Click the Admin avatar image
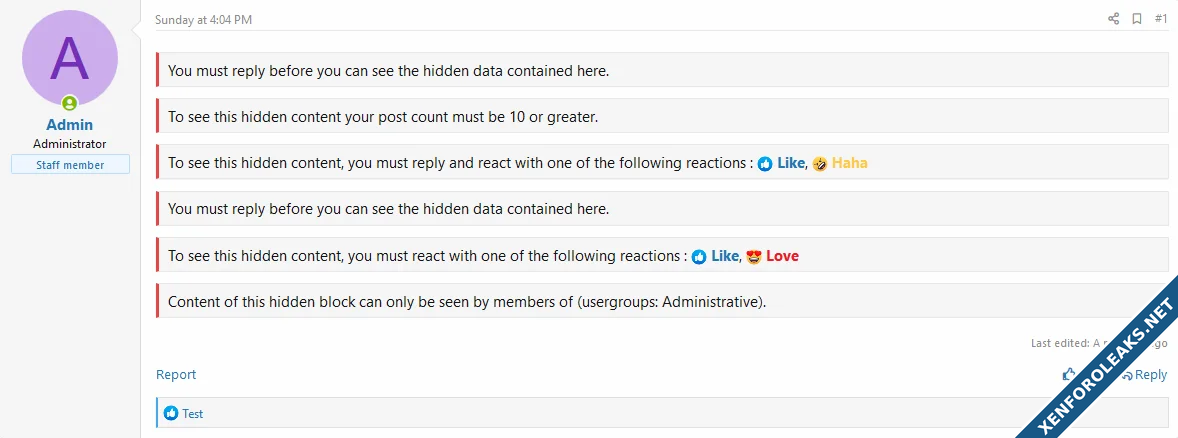Screen dimensions: 1178x438 tap(70, 58)
